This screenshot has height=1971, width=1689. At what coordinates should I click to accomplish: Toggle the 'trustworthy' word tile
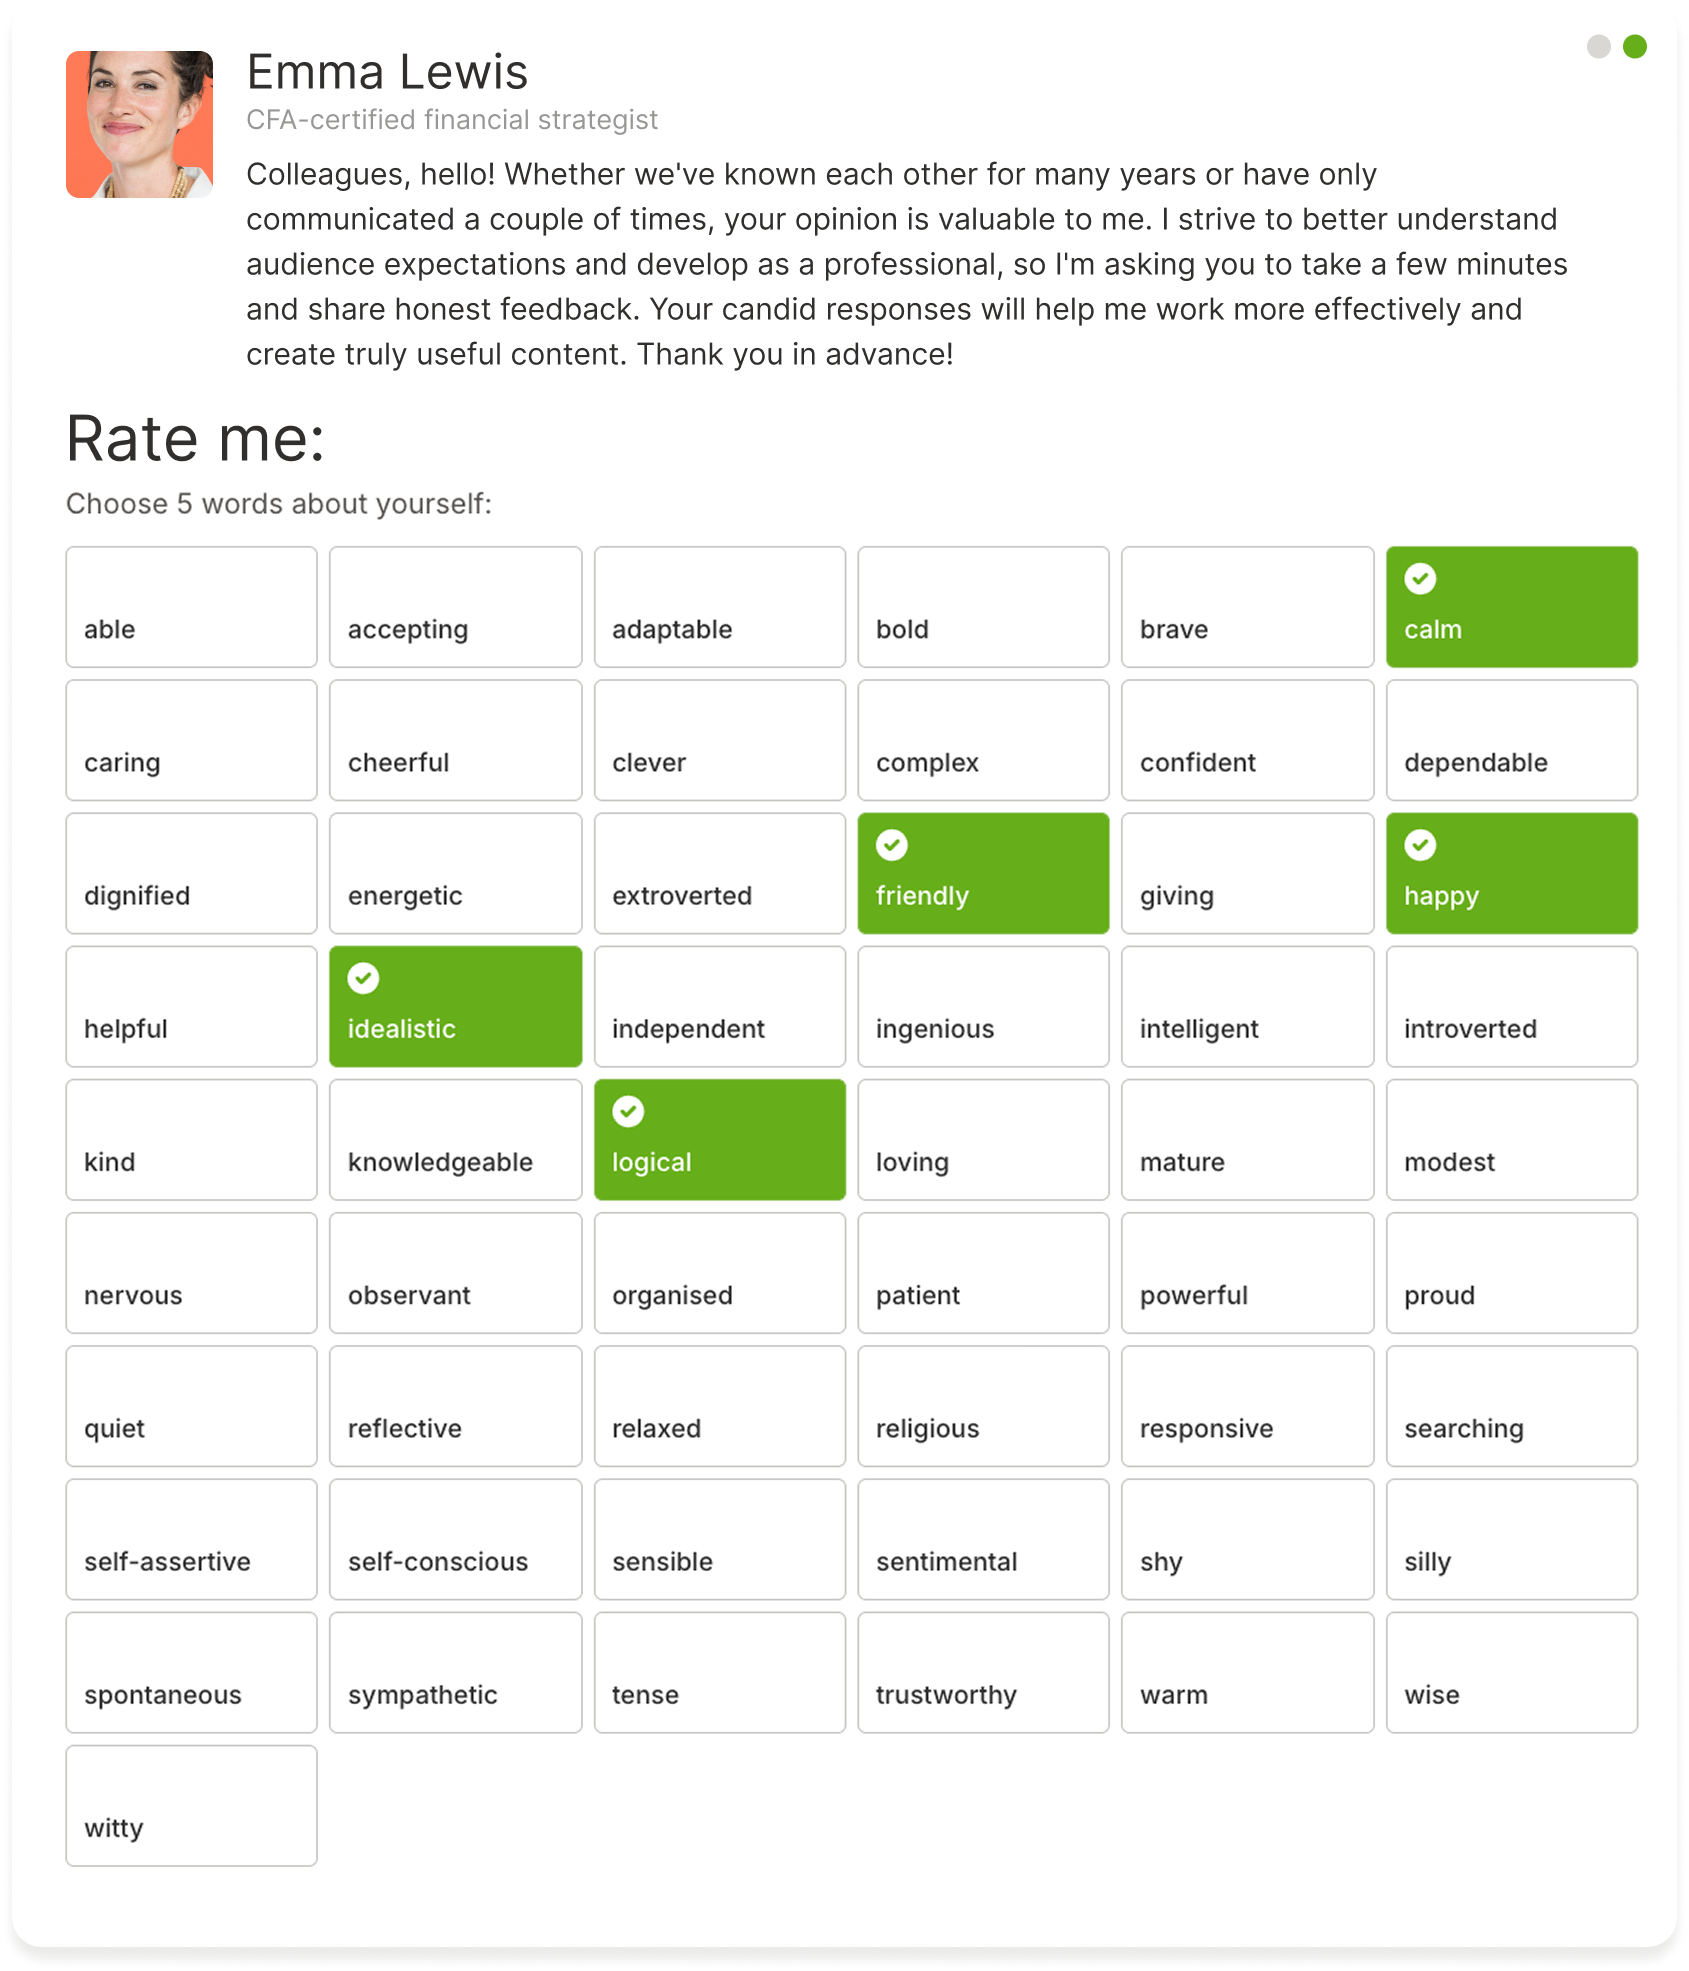coord(983,1672)
